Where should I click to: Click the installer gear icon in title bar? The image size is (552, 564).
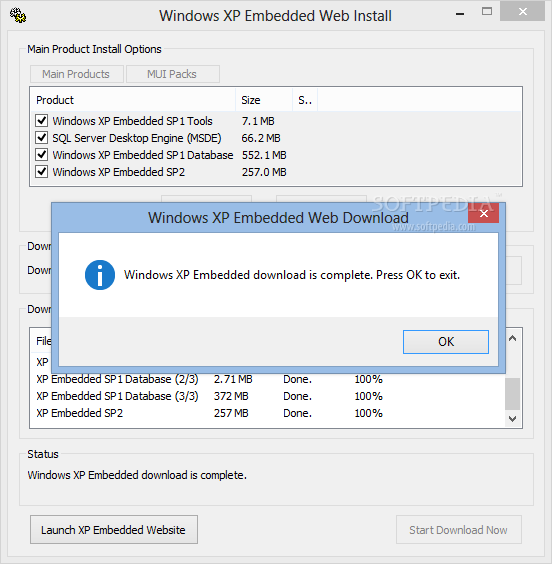(x=18, y=15)
